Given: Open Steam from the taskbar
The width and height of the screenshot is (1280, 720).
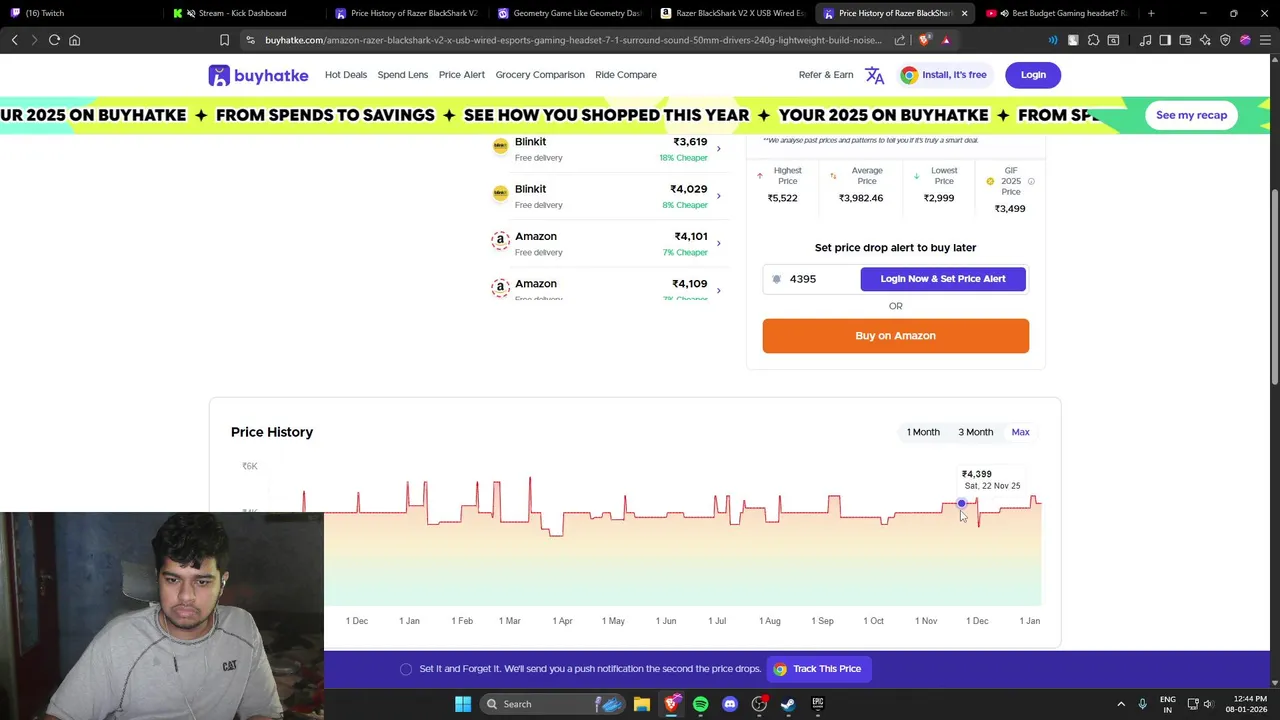Looking at the screenshot, I should point(788,704).
